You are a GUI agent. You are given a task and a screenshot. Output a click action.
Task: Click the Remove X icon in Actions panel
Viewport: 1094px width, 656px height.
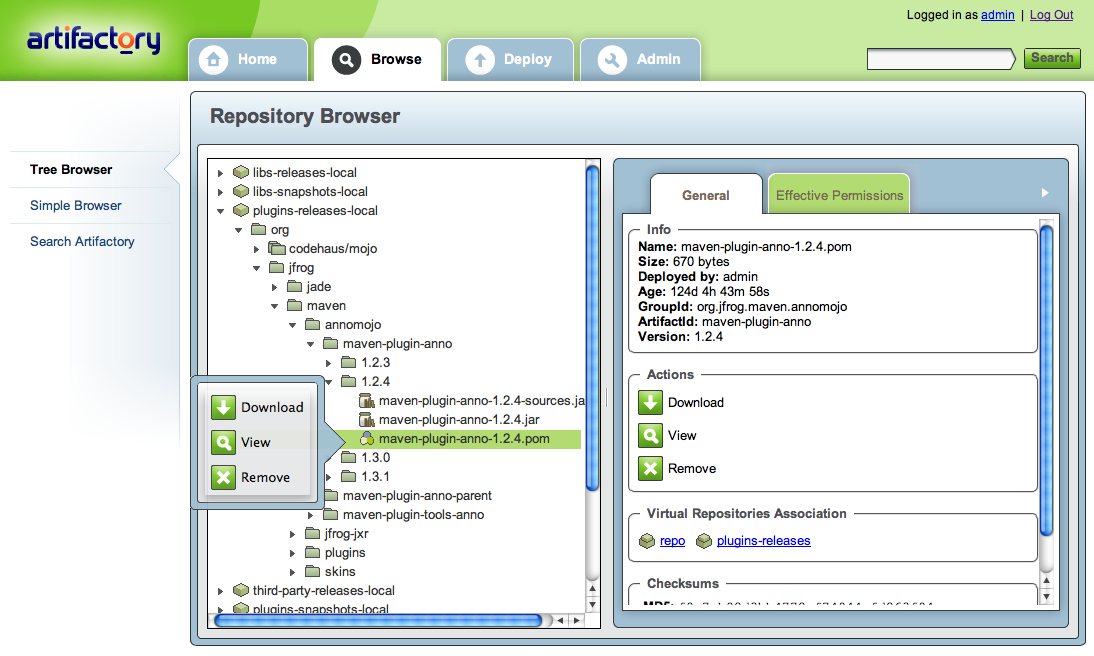click(x=650, y=468)
